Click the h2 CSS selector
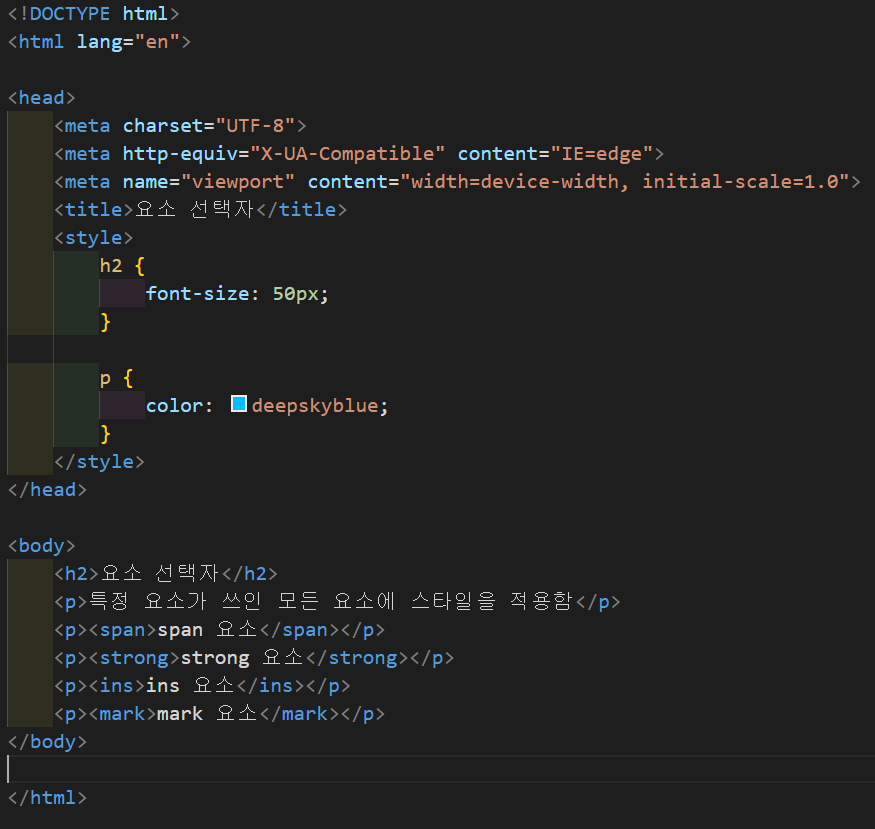875x829 pixels. (111, 266)
